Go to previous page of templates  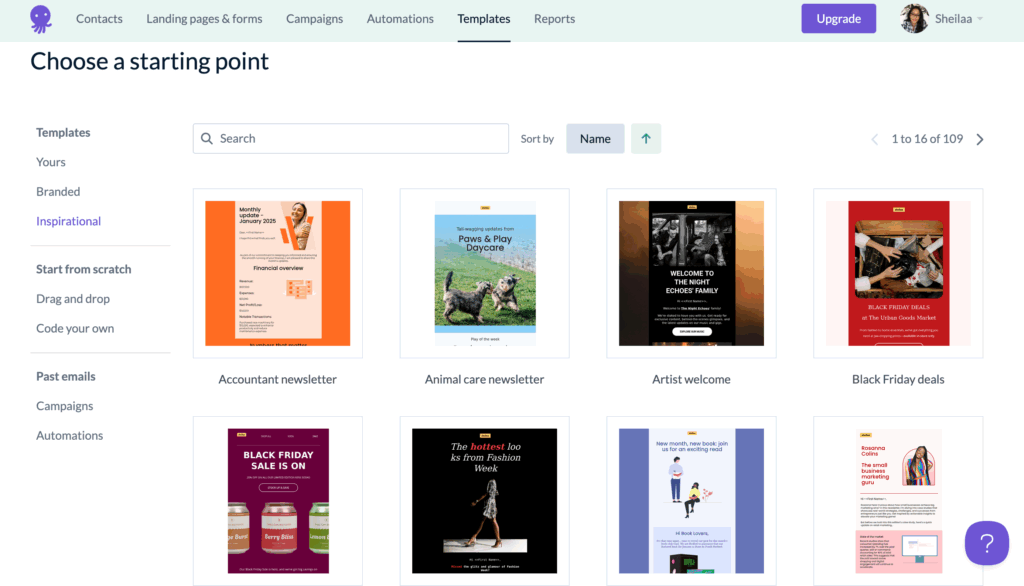(874, 139)
